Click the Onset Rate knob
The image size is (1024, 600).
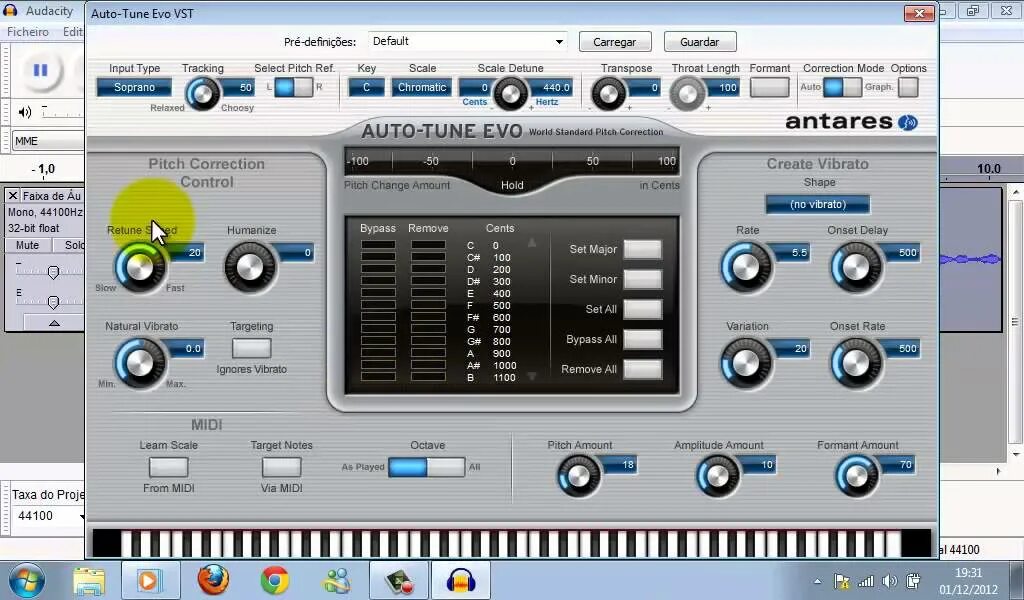pyautogui.click(x=856, y=364)
